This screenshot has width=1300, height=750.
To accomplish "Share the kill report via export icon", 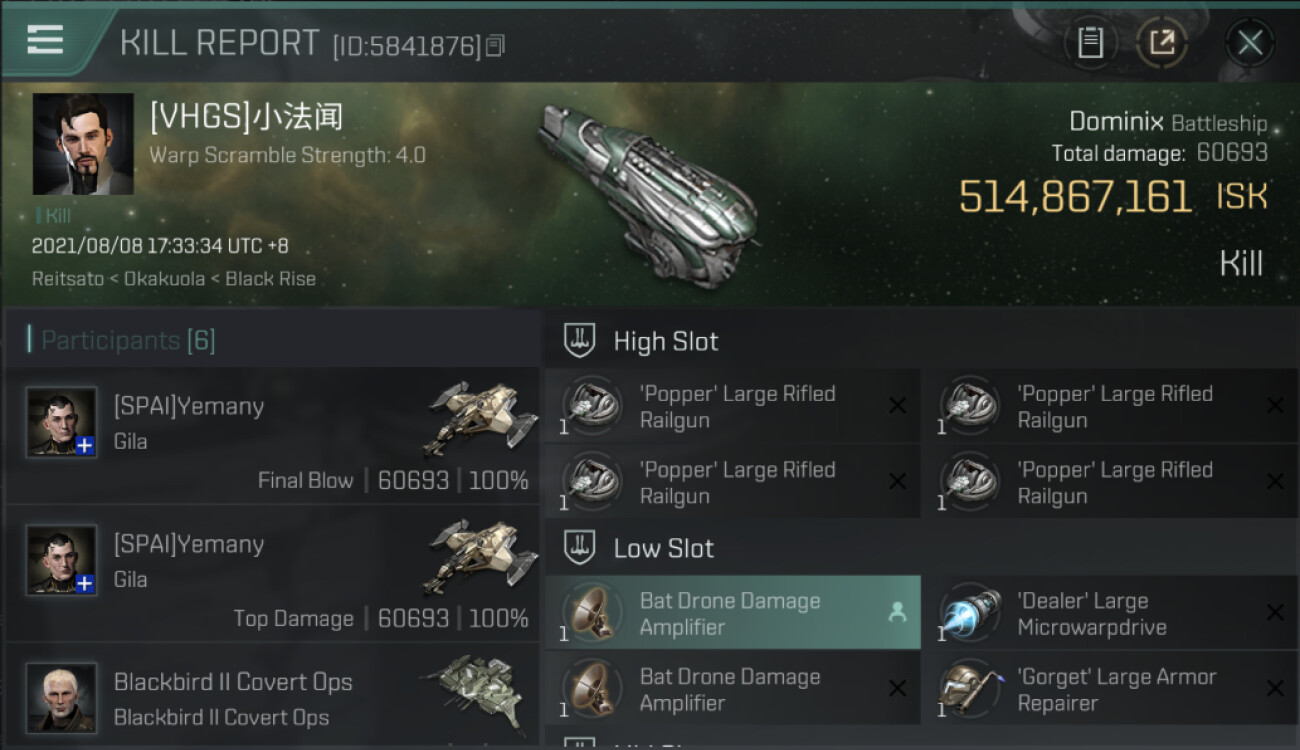I will (x=1161, y=42).
